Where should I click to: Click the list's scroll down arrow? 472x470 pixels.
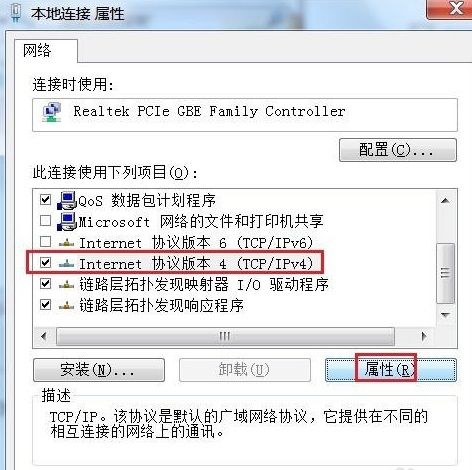pyautogui.click(x=445, y=315)
